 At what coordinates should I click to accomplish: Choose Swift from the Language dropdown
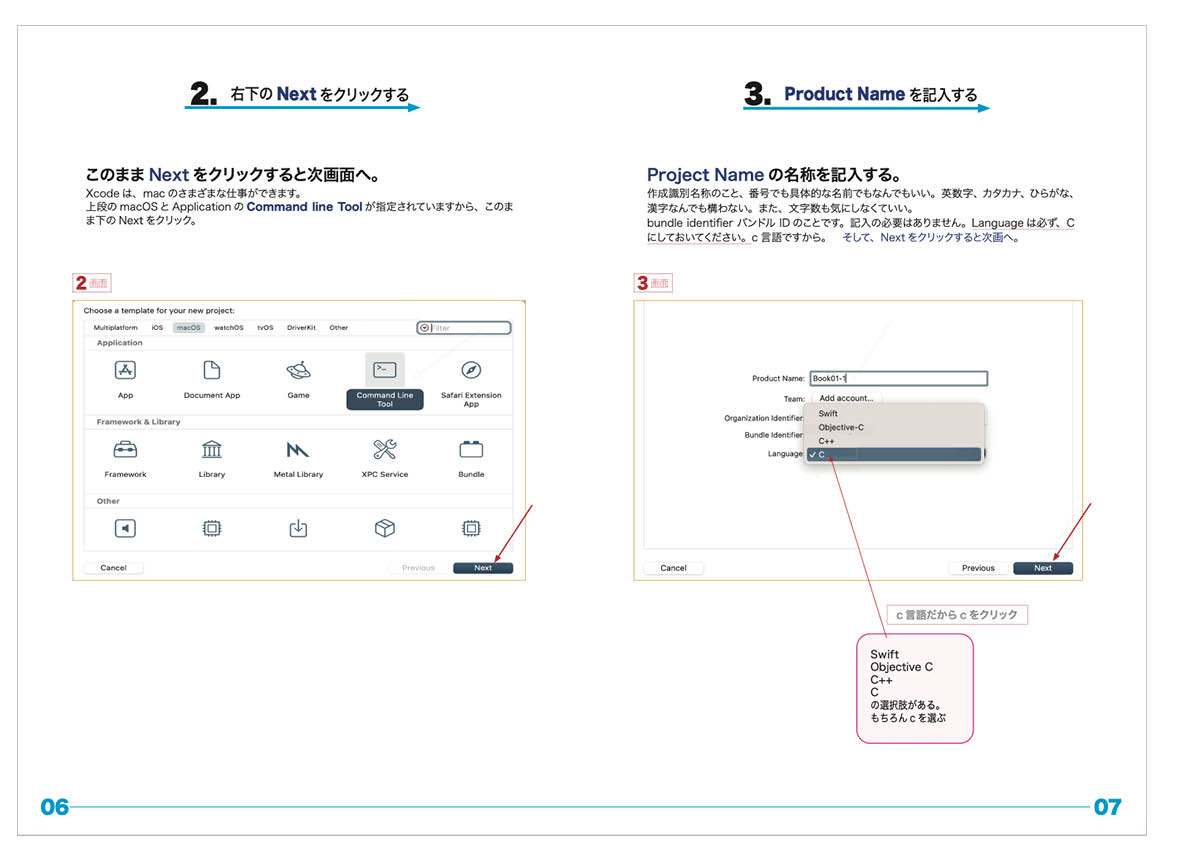tap(828, 413)
